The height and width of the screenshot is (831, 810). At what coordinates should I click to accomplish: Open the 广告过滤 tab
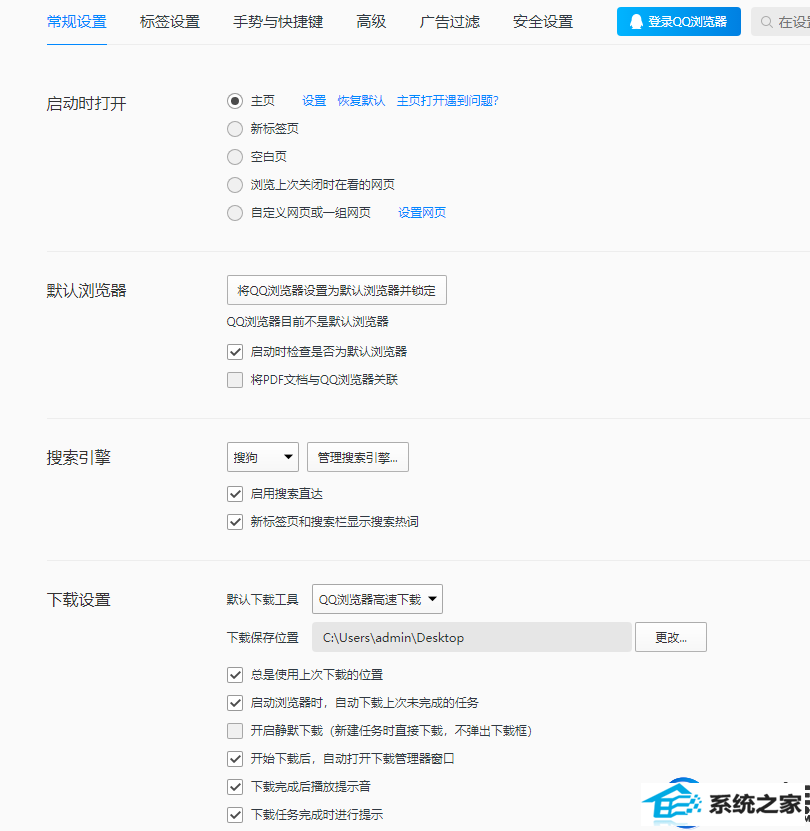(450, 22)
